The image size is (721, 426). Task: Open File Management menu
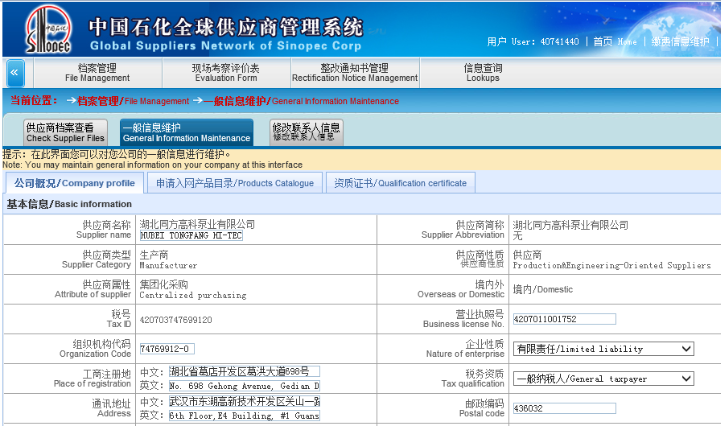tap(97, 73)
